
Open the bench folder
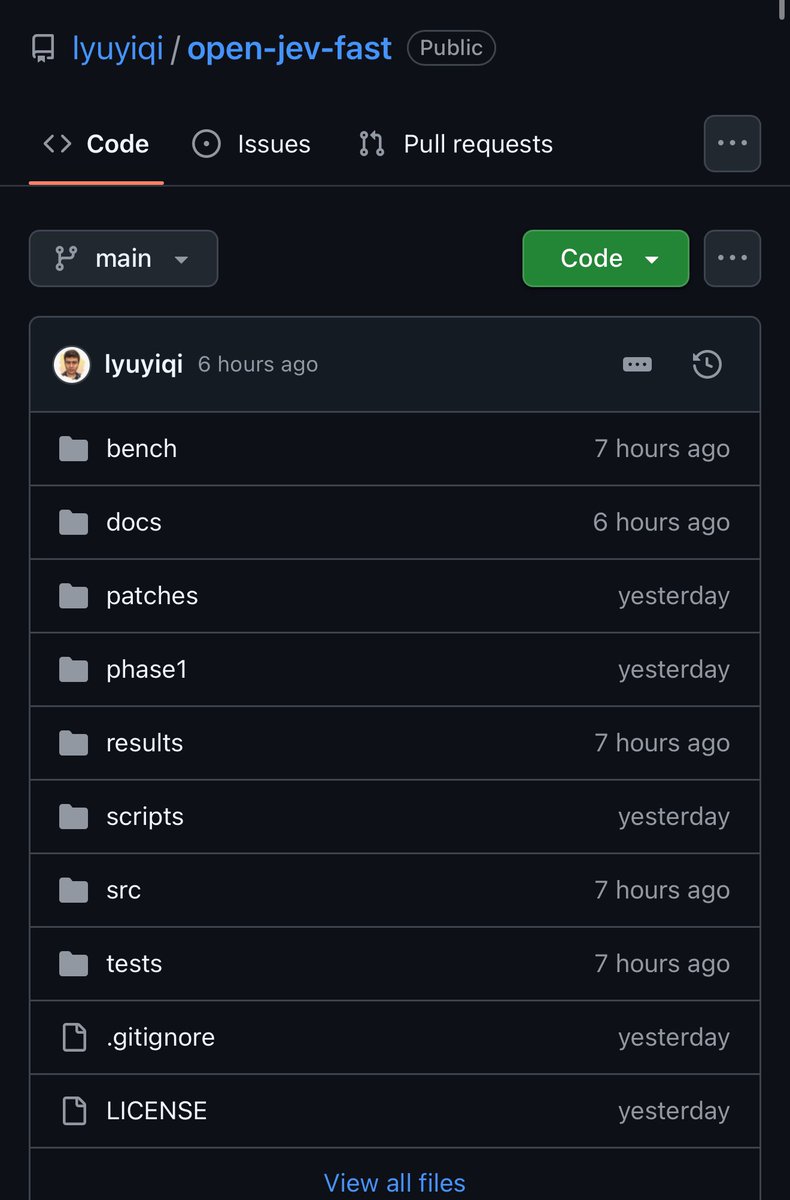(141, 449)
